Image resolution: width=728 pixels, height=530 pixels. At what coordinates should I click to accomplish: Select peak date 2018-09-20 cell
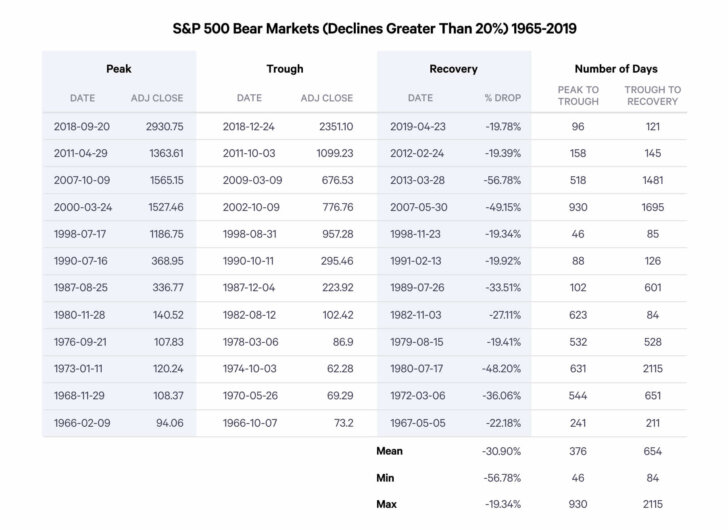82,127
